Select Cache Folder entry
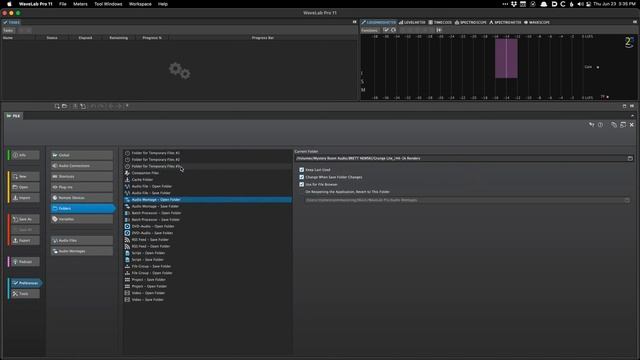The width and height of the screenshot is (640, 360). [x=207, y=180]
